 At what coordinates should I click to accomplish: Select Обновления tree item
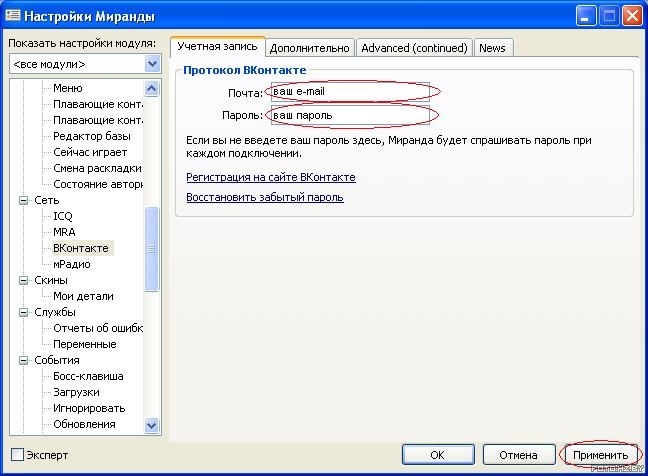[x=84, y=424]
